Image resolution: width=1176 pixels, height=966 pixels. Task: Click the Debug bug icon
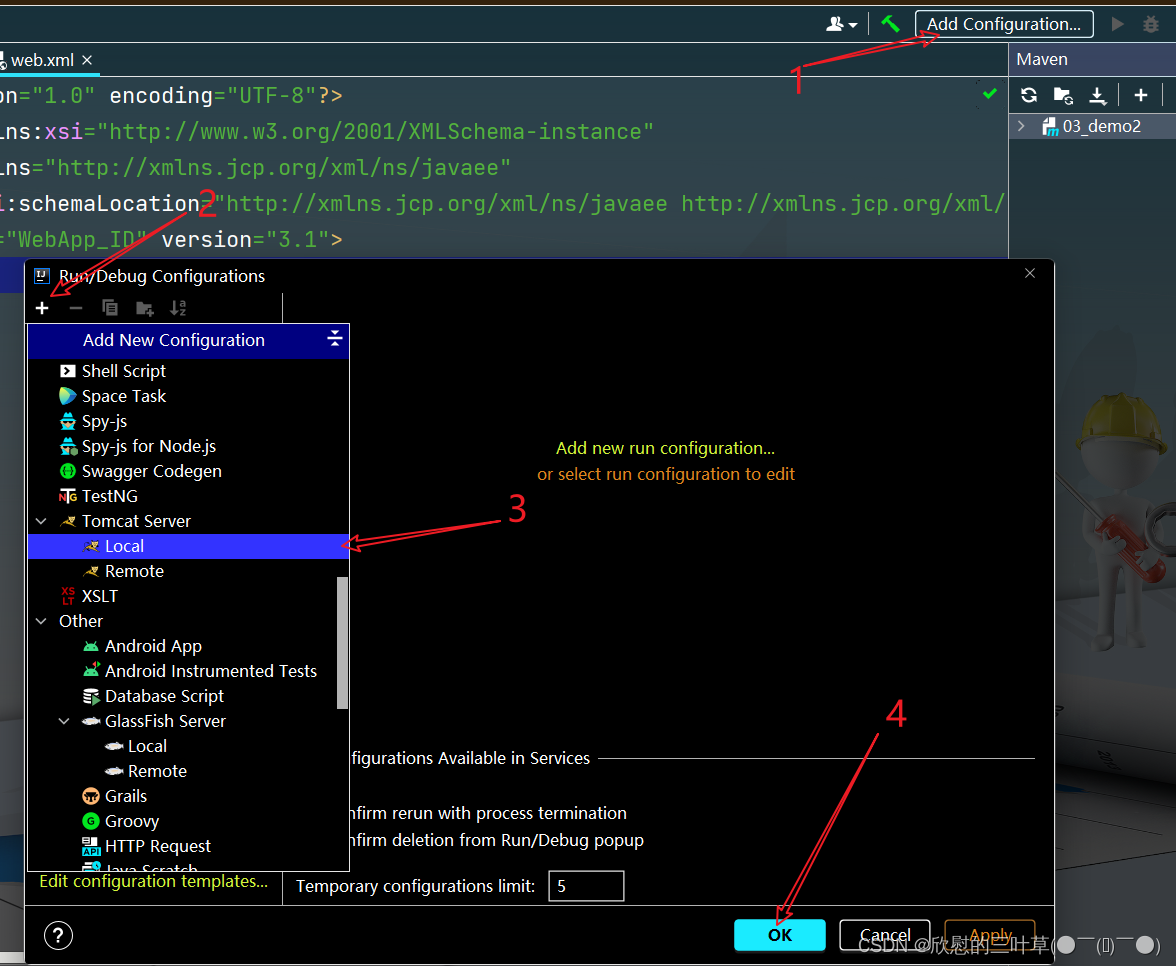[x=1150, y=24]
